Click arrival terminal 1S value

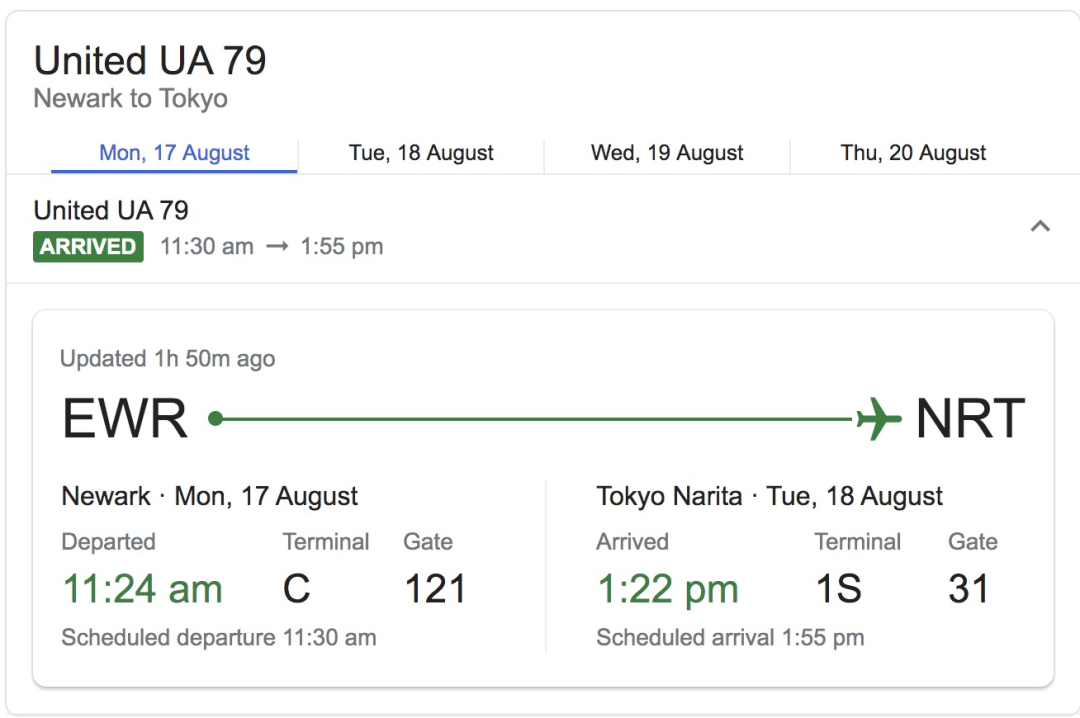coord(838,589)
